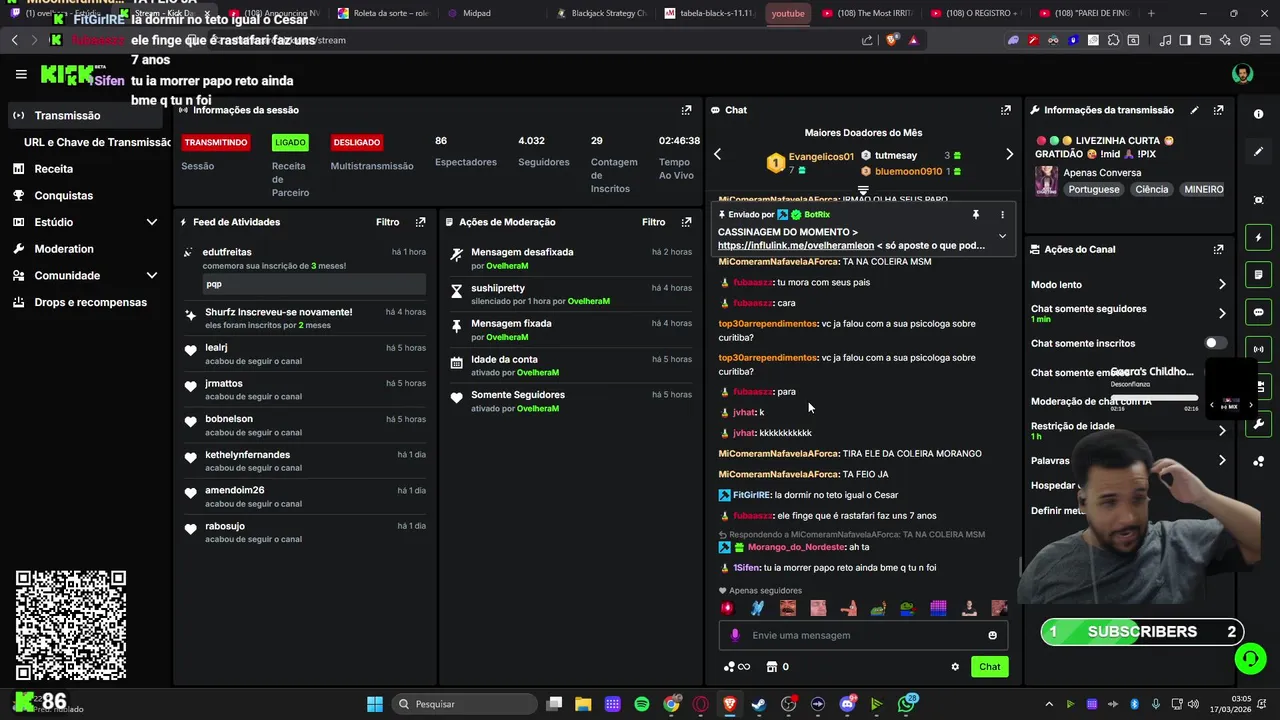Screen dimensions: 1280x720
Task: Pop out the Ações do Canal panel
Action: [1218, 249]
